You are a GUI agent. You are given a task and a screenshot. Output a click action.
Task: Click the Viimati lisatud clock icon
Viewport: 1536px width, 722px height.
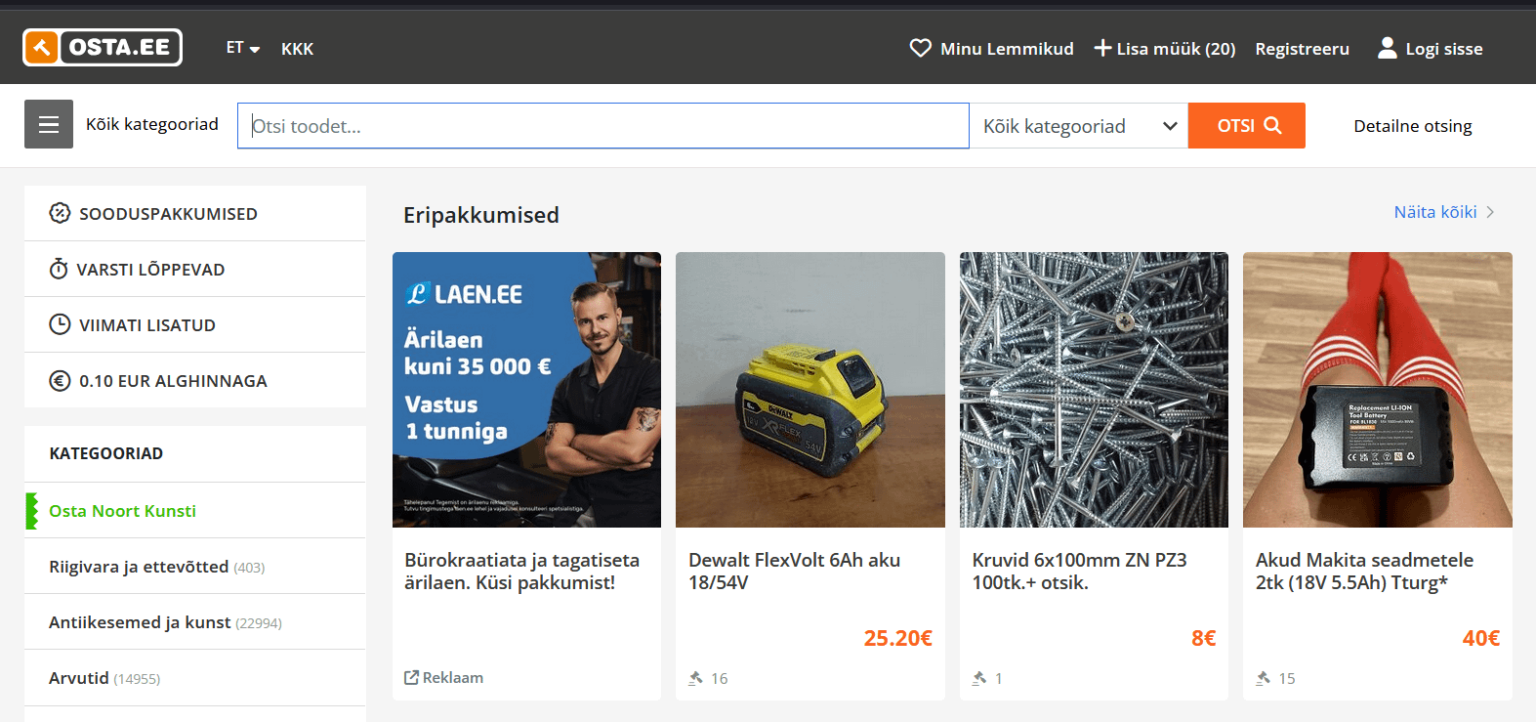[60, 325]
